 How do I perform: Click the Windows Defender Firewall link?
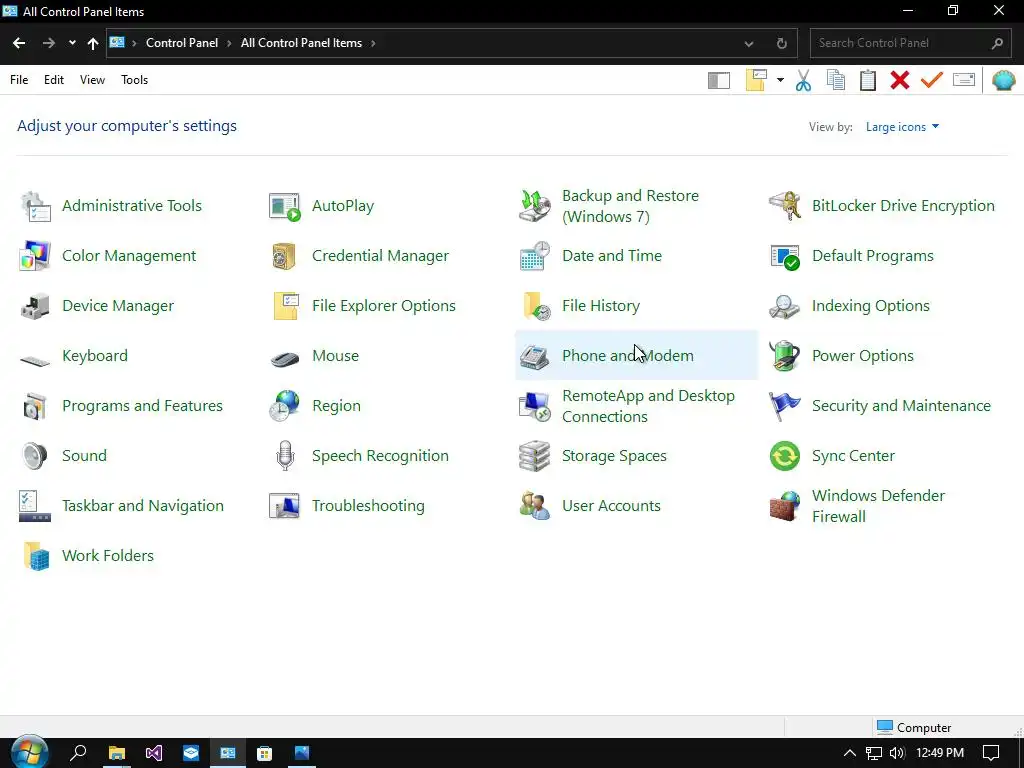point(878,506)
